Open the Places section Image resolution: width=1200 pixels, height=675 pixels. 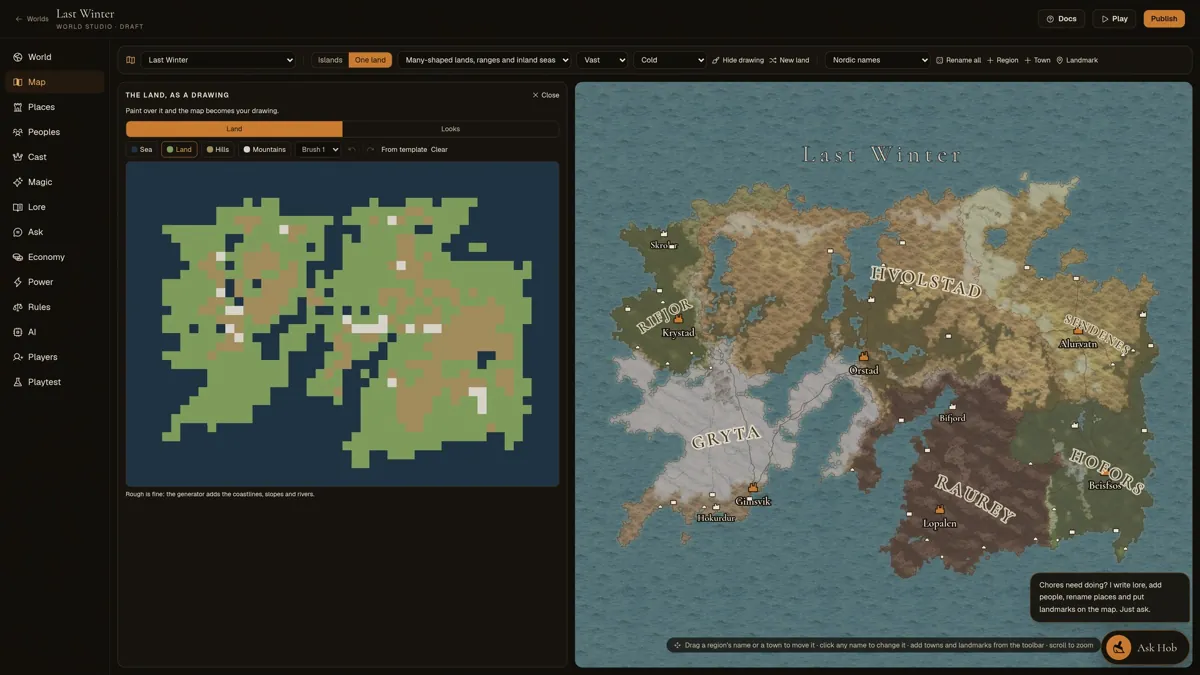pyautogui.click(x=55, y=107)
